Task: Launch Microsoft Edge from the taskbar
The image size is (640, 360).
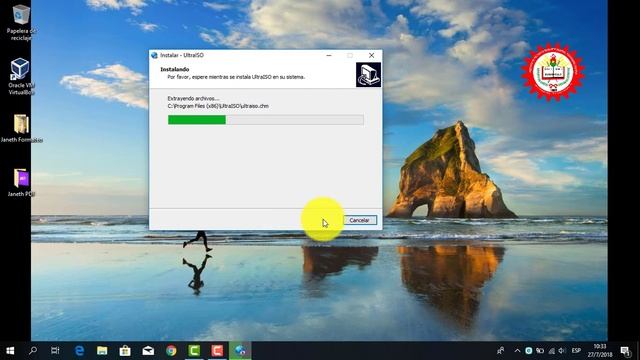Action: coord(79,351)
